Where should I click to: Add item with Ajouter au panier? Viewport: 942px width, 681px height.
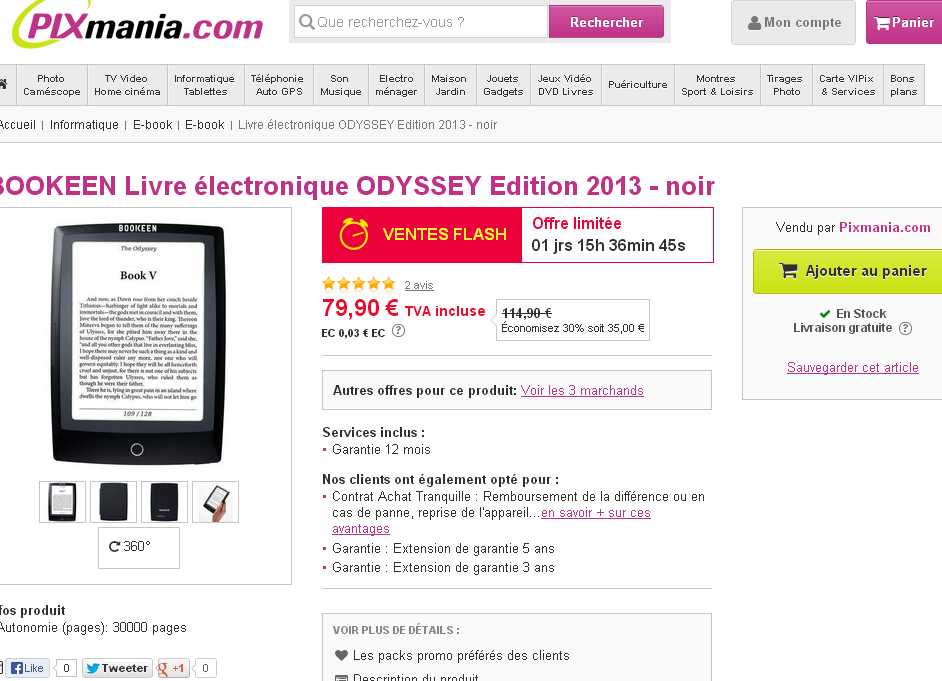coord(848,271)
